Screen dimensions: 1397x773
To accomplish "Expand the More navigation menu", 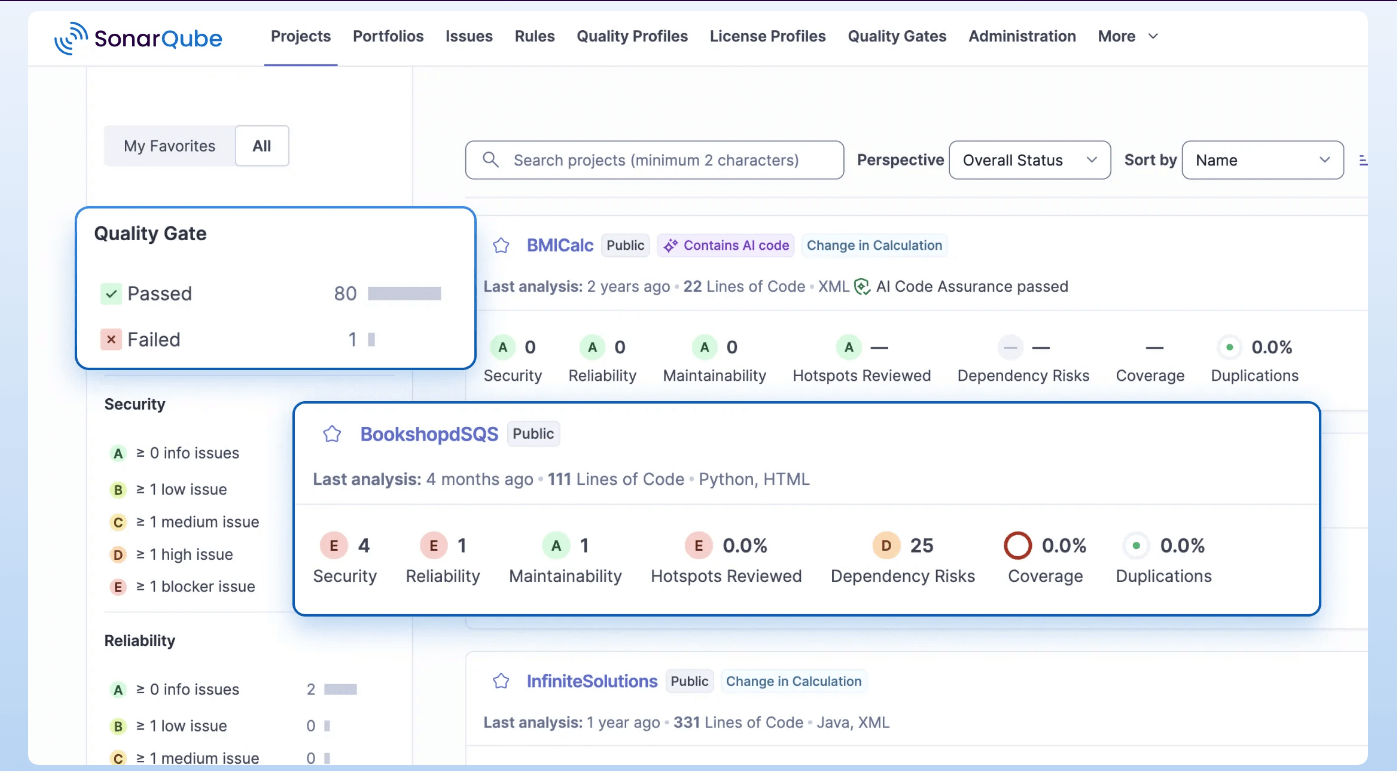I will click(1127, 37).
